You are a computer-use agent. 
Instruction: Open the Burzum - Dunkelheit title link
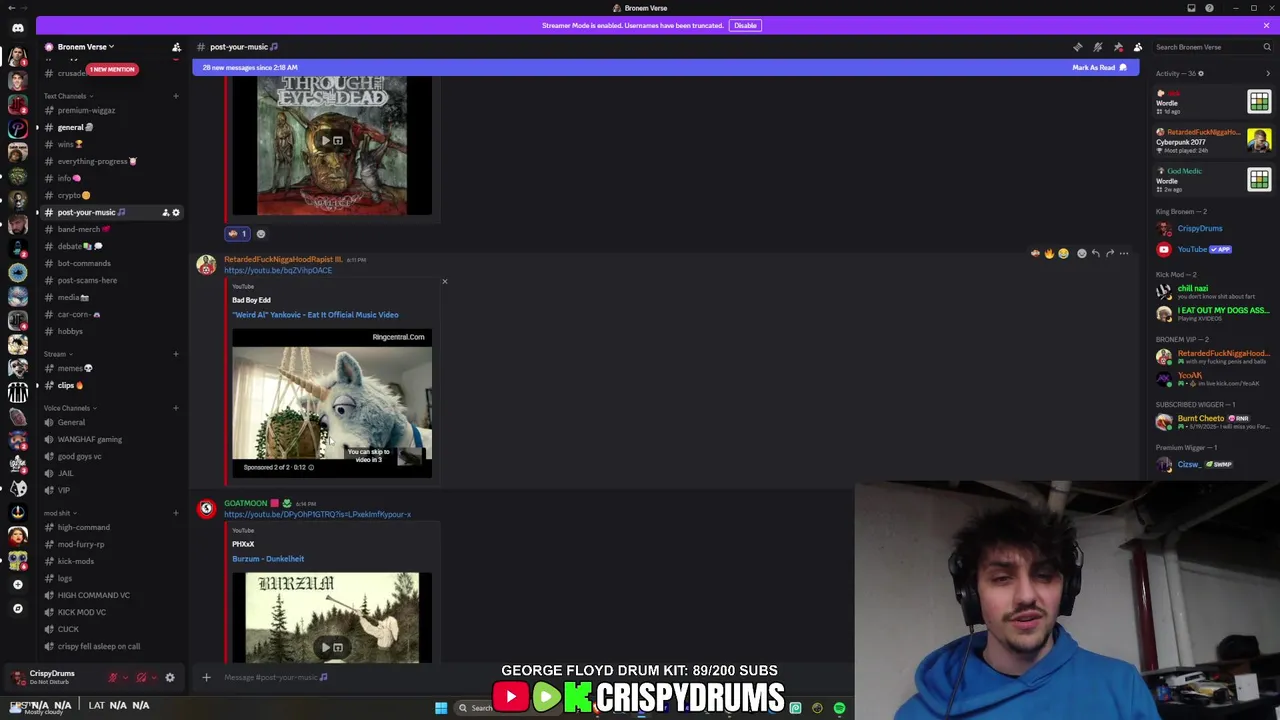(268, 559)
